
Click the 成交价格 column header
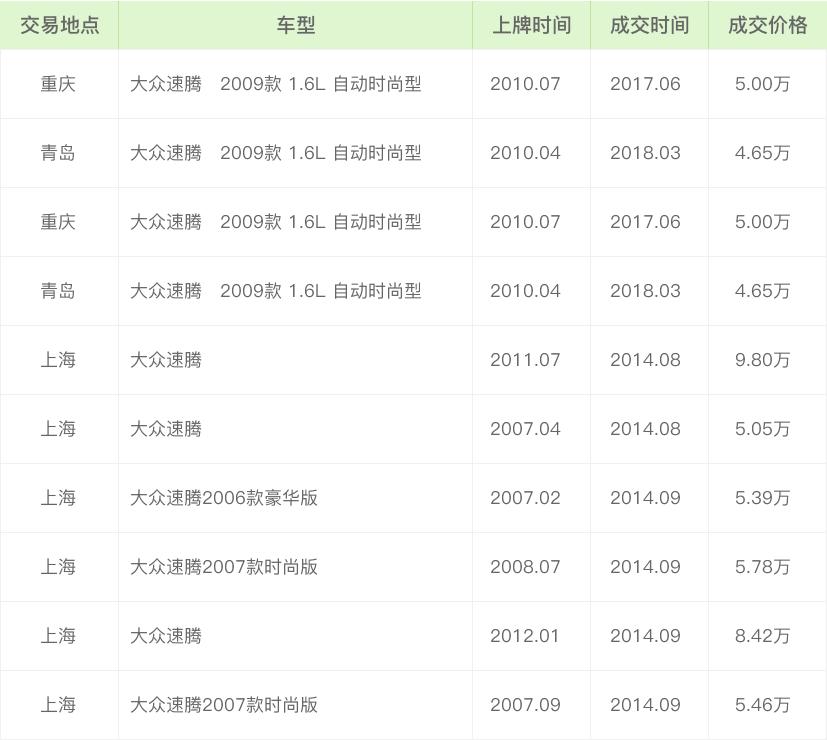[767, 25]
